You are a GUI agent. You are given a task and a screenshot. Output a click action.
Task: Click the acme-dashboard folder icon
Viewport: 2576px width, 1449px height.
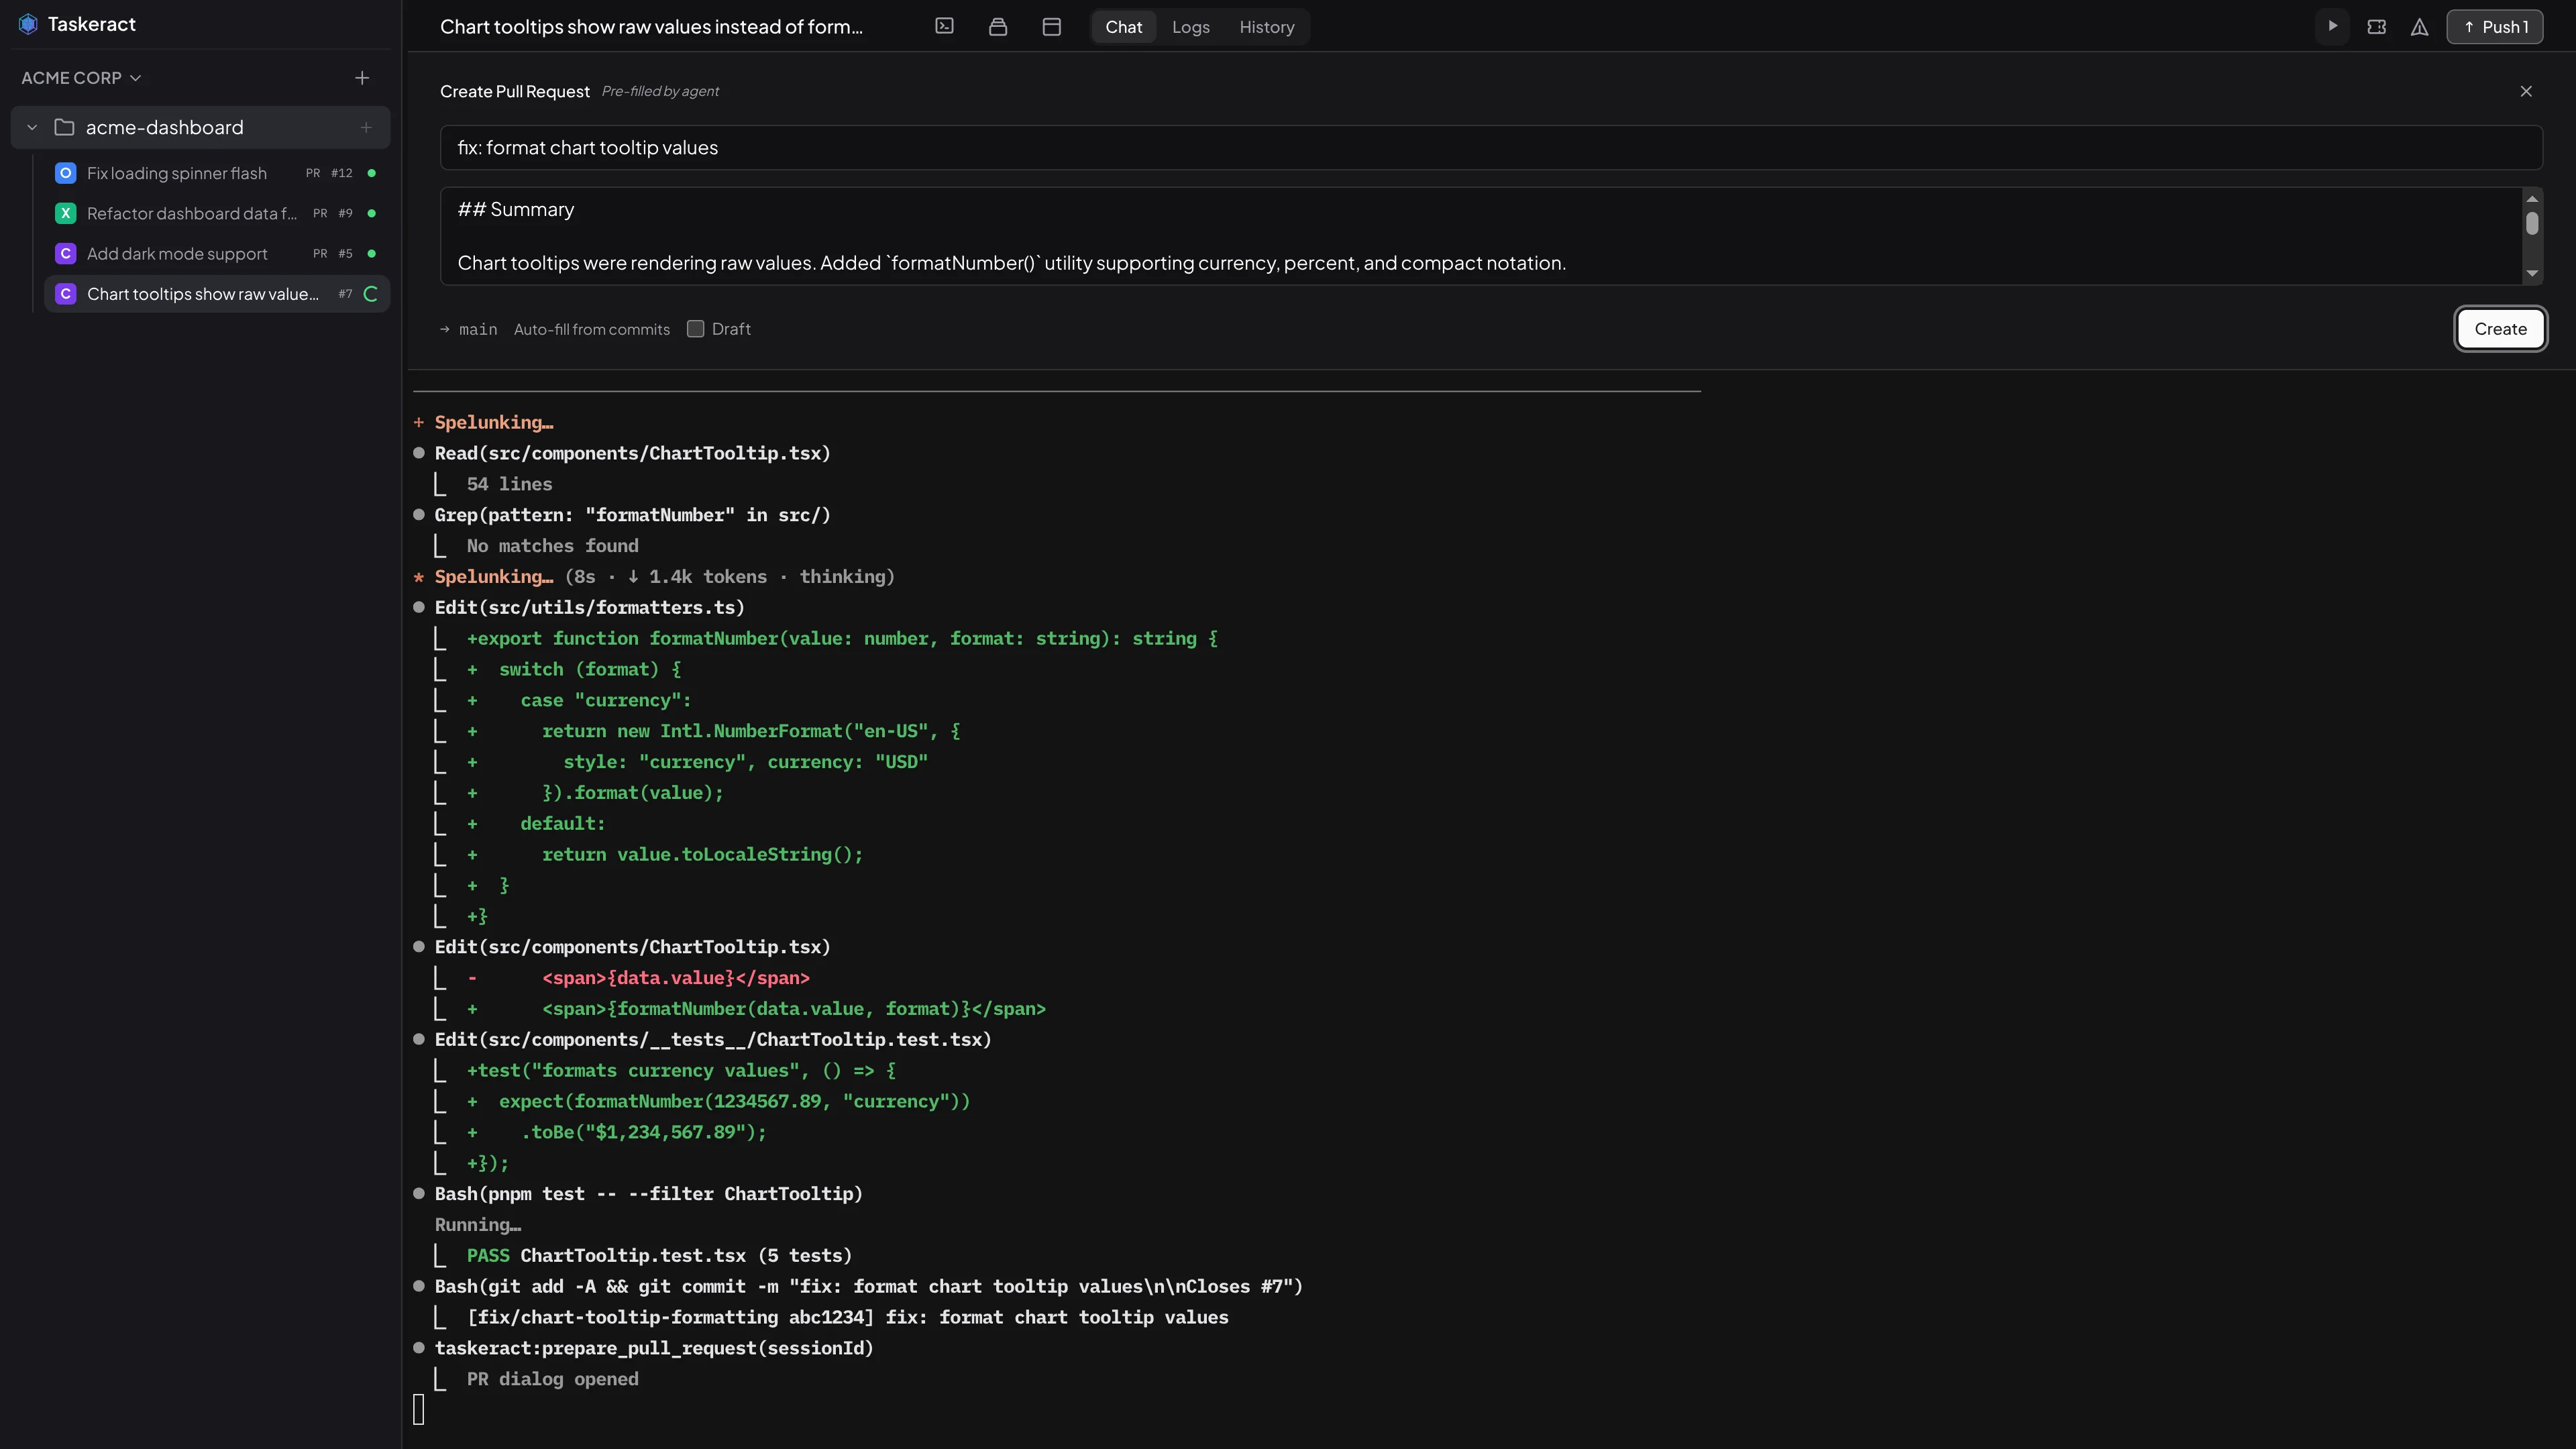(x=64, y=127)
